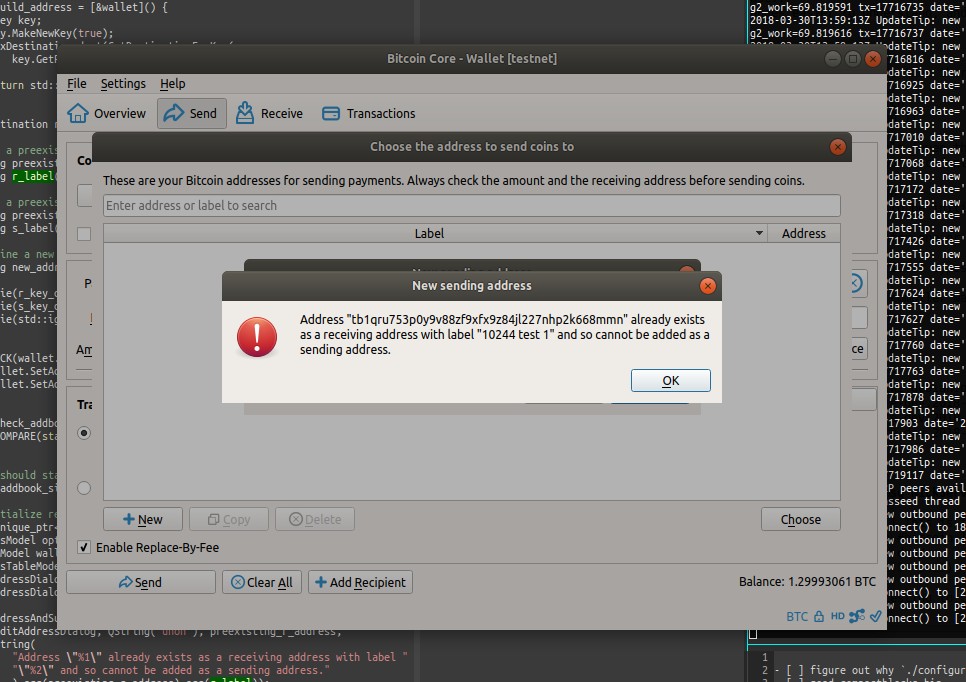Click the Choose button
The image size is (966, 682).
coord(800,519)
